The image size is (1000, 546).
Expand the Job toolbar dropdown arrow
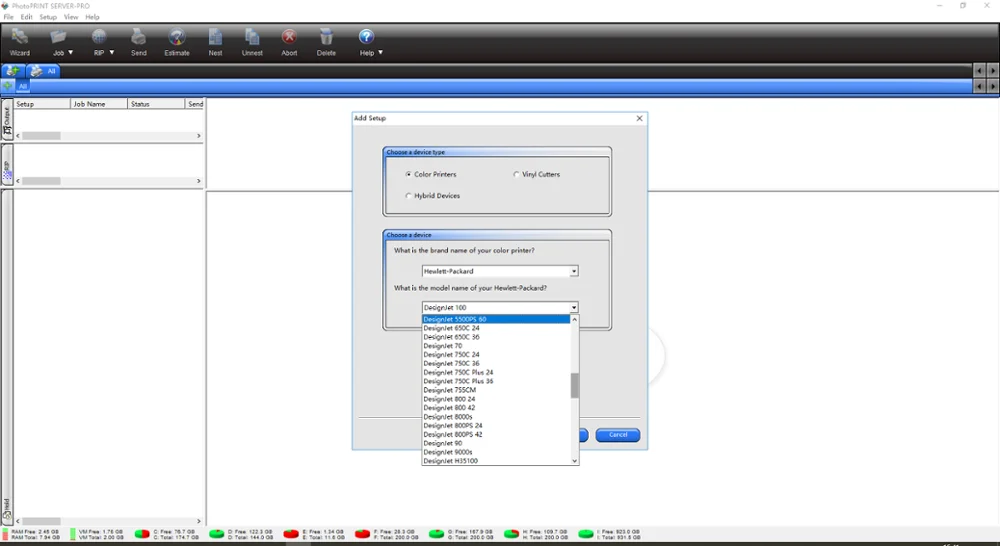[x=71, y=53]
